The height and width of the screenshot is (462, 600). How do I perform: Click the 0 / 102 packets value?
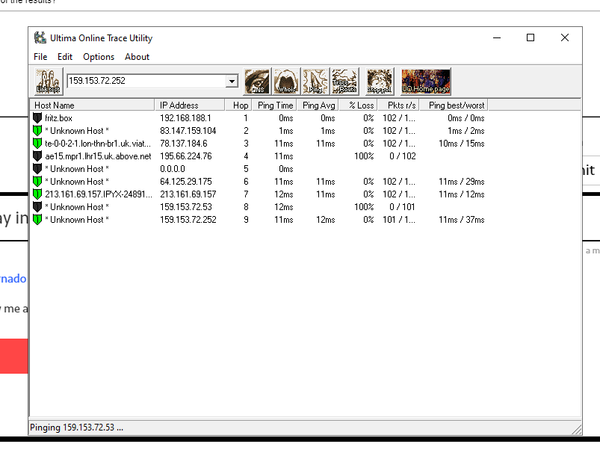point(402,156)
